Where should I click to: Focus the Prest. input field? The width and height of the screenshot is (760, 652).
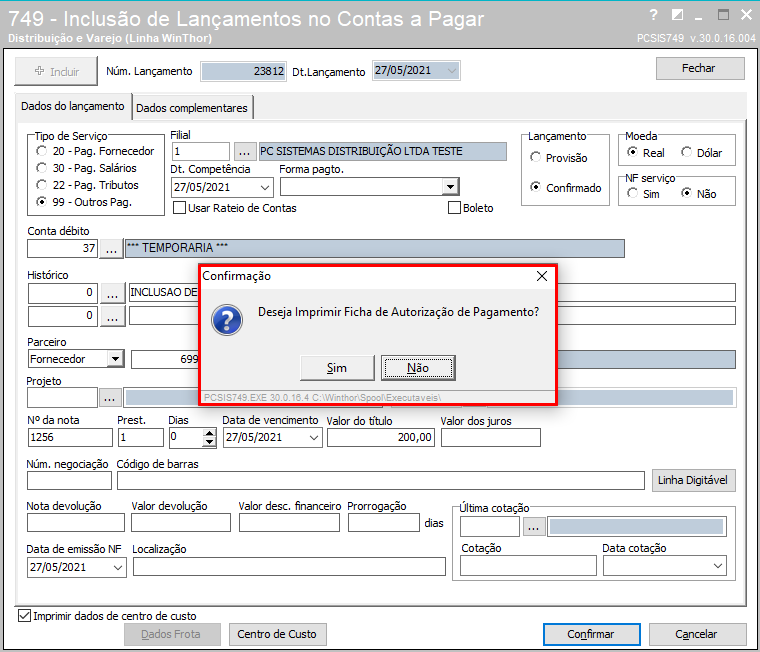coord(141,437)
